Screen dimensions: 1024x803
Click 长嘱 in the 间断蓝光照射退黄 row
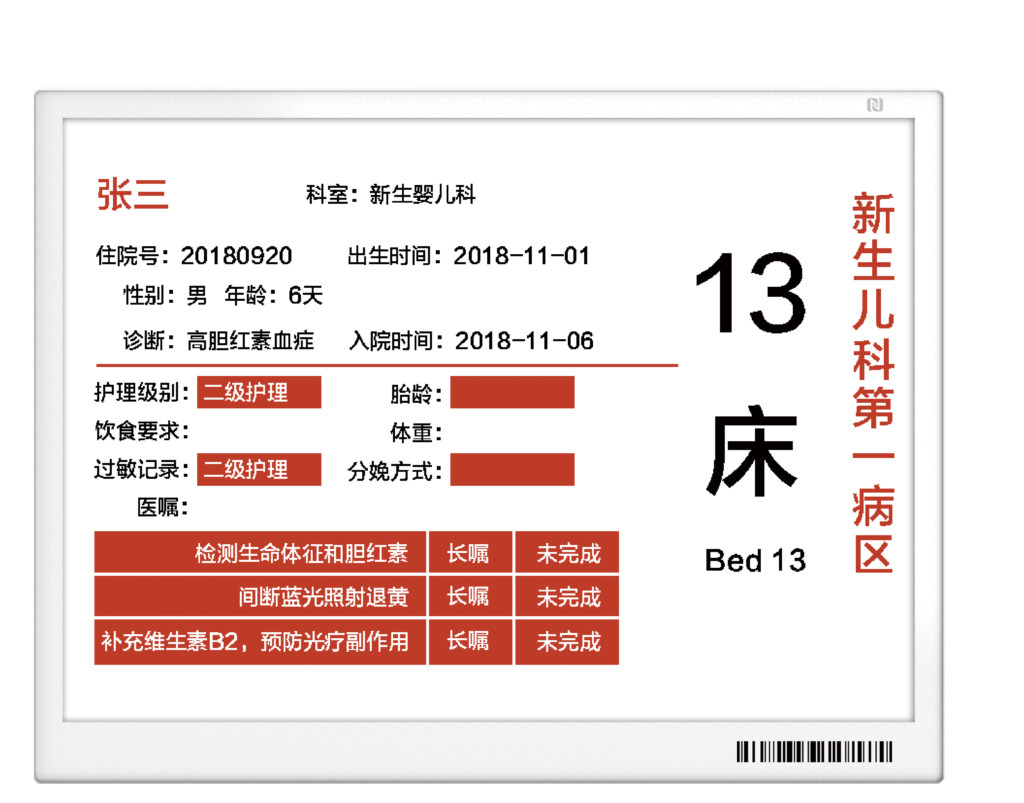(x=470, y=597)
